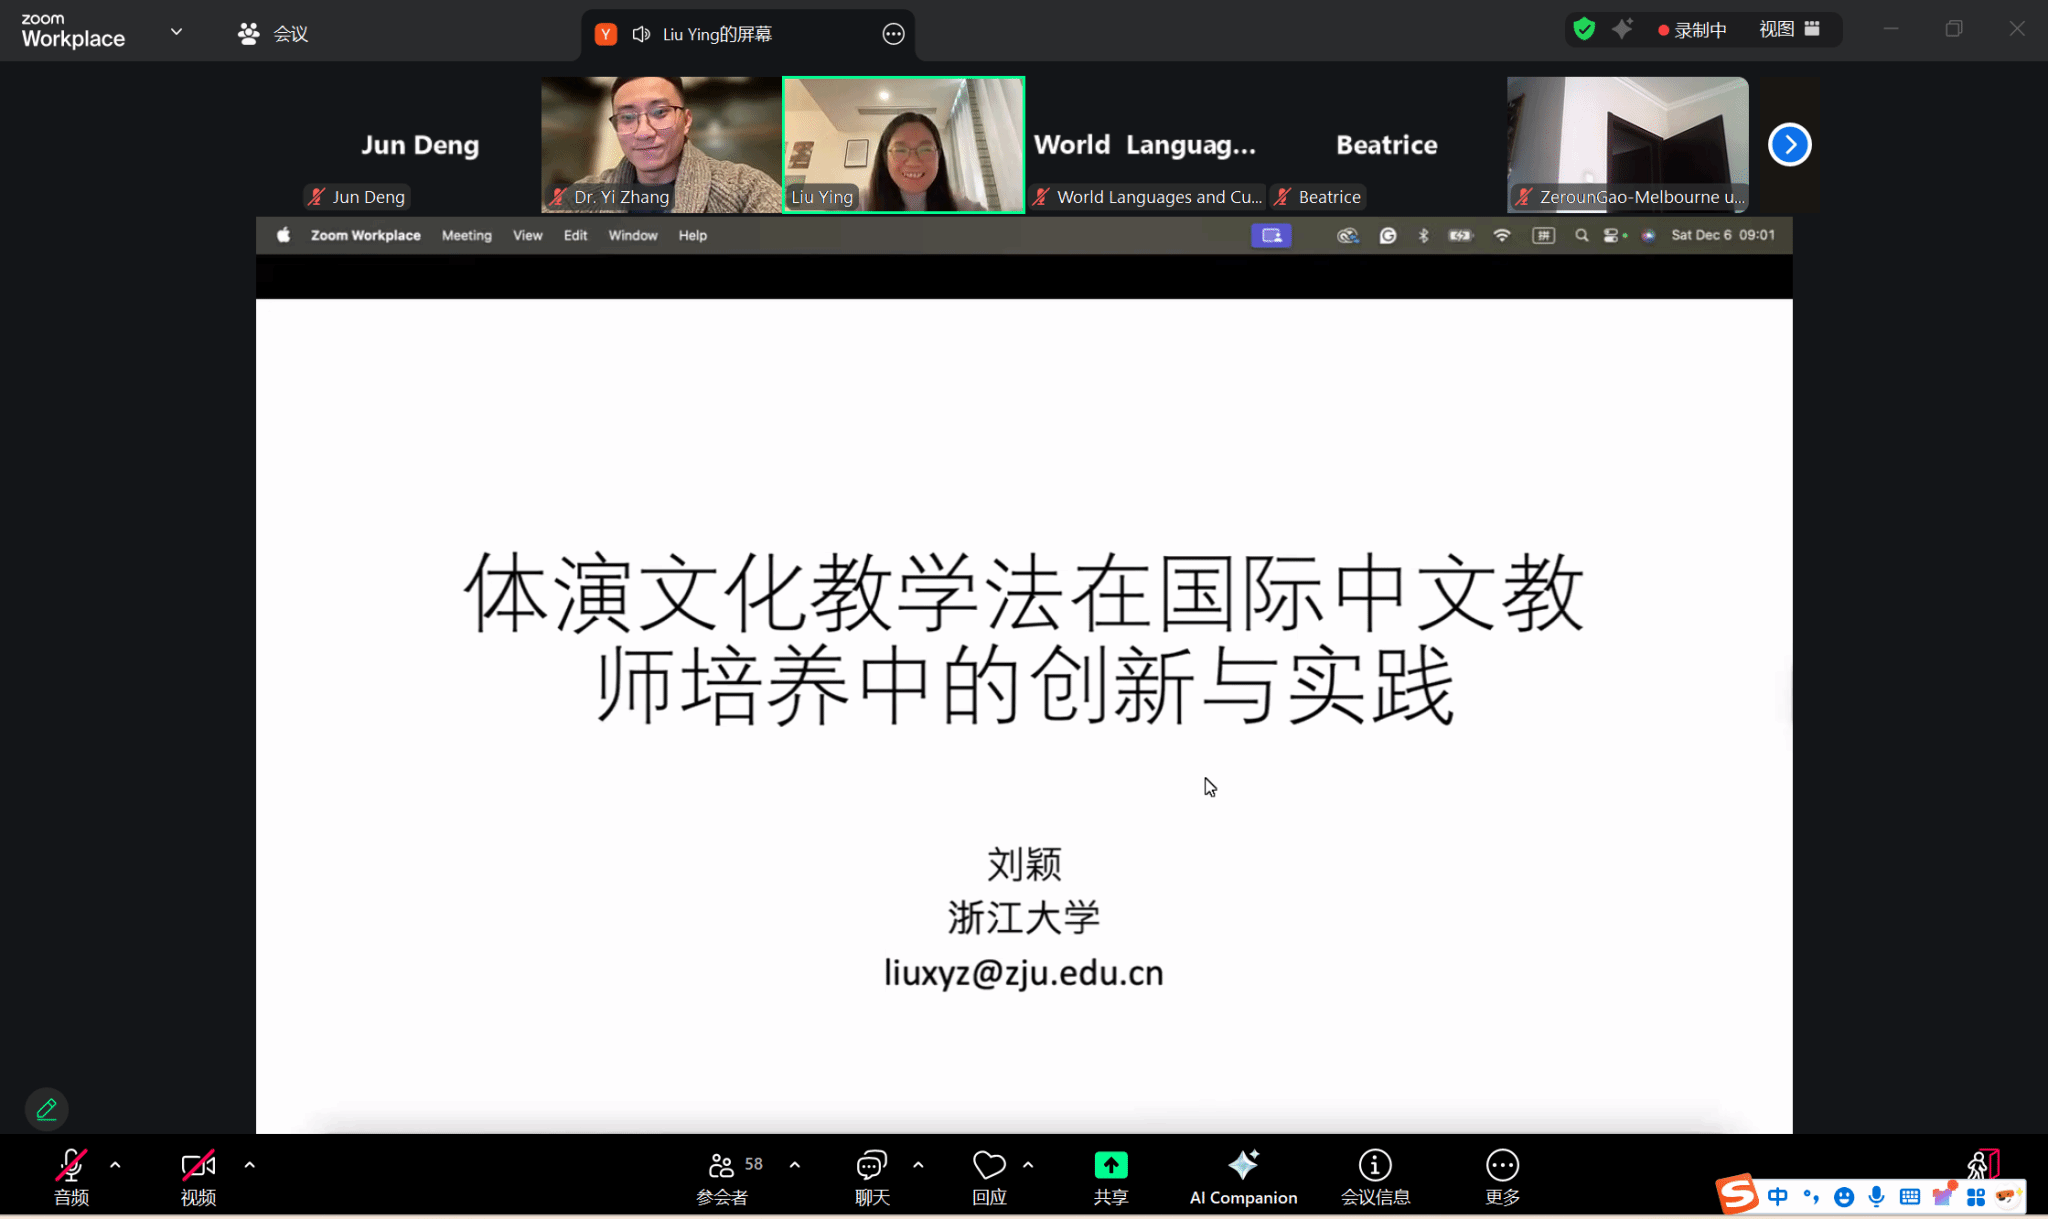The width and height of the screenshot is (2048, 1219).
Task: Click the green annotation pencil icon
Action: pos(46,1109)
